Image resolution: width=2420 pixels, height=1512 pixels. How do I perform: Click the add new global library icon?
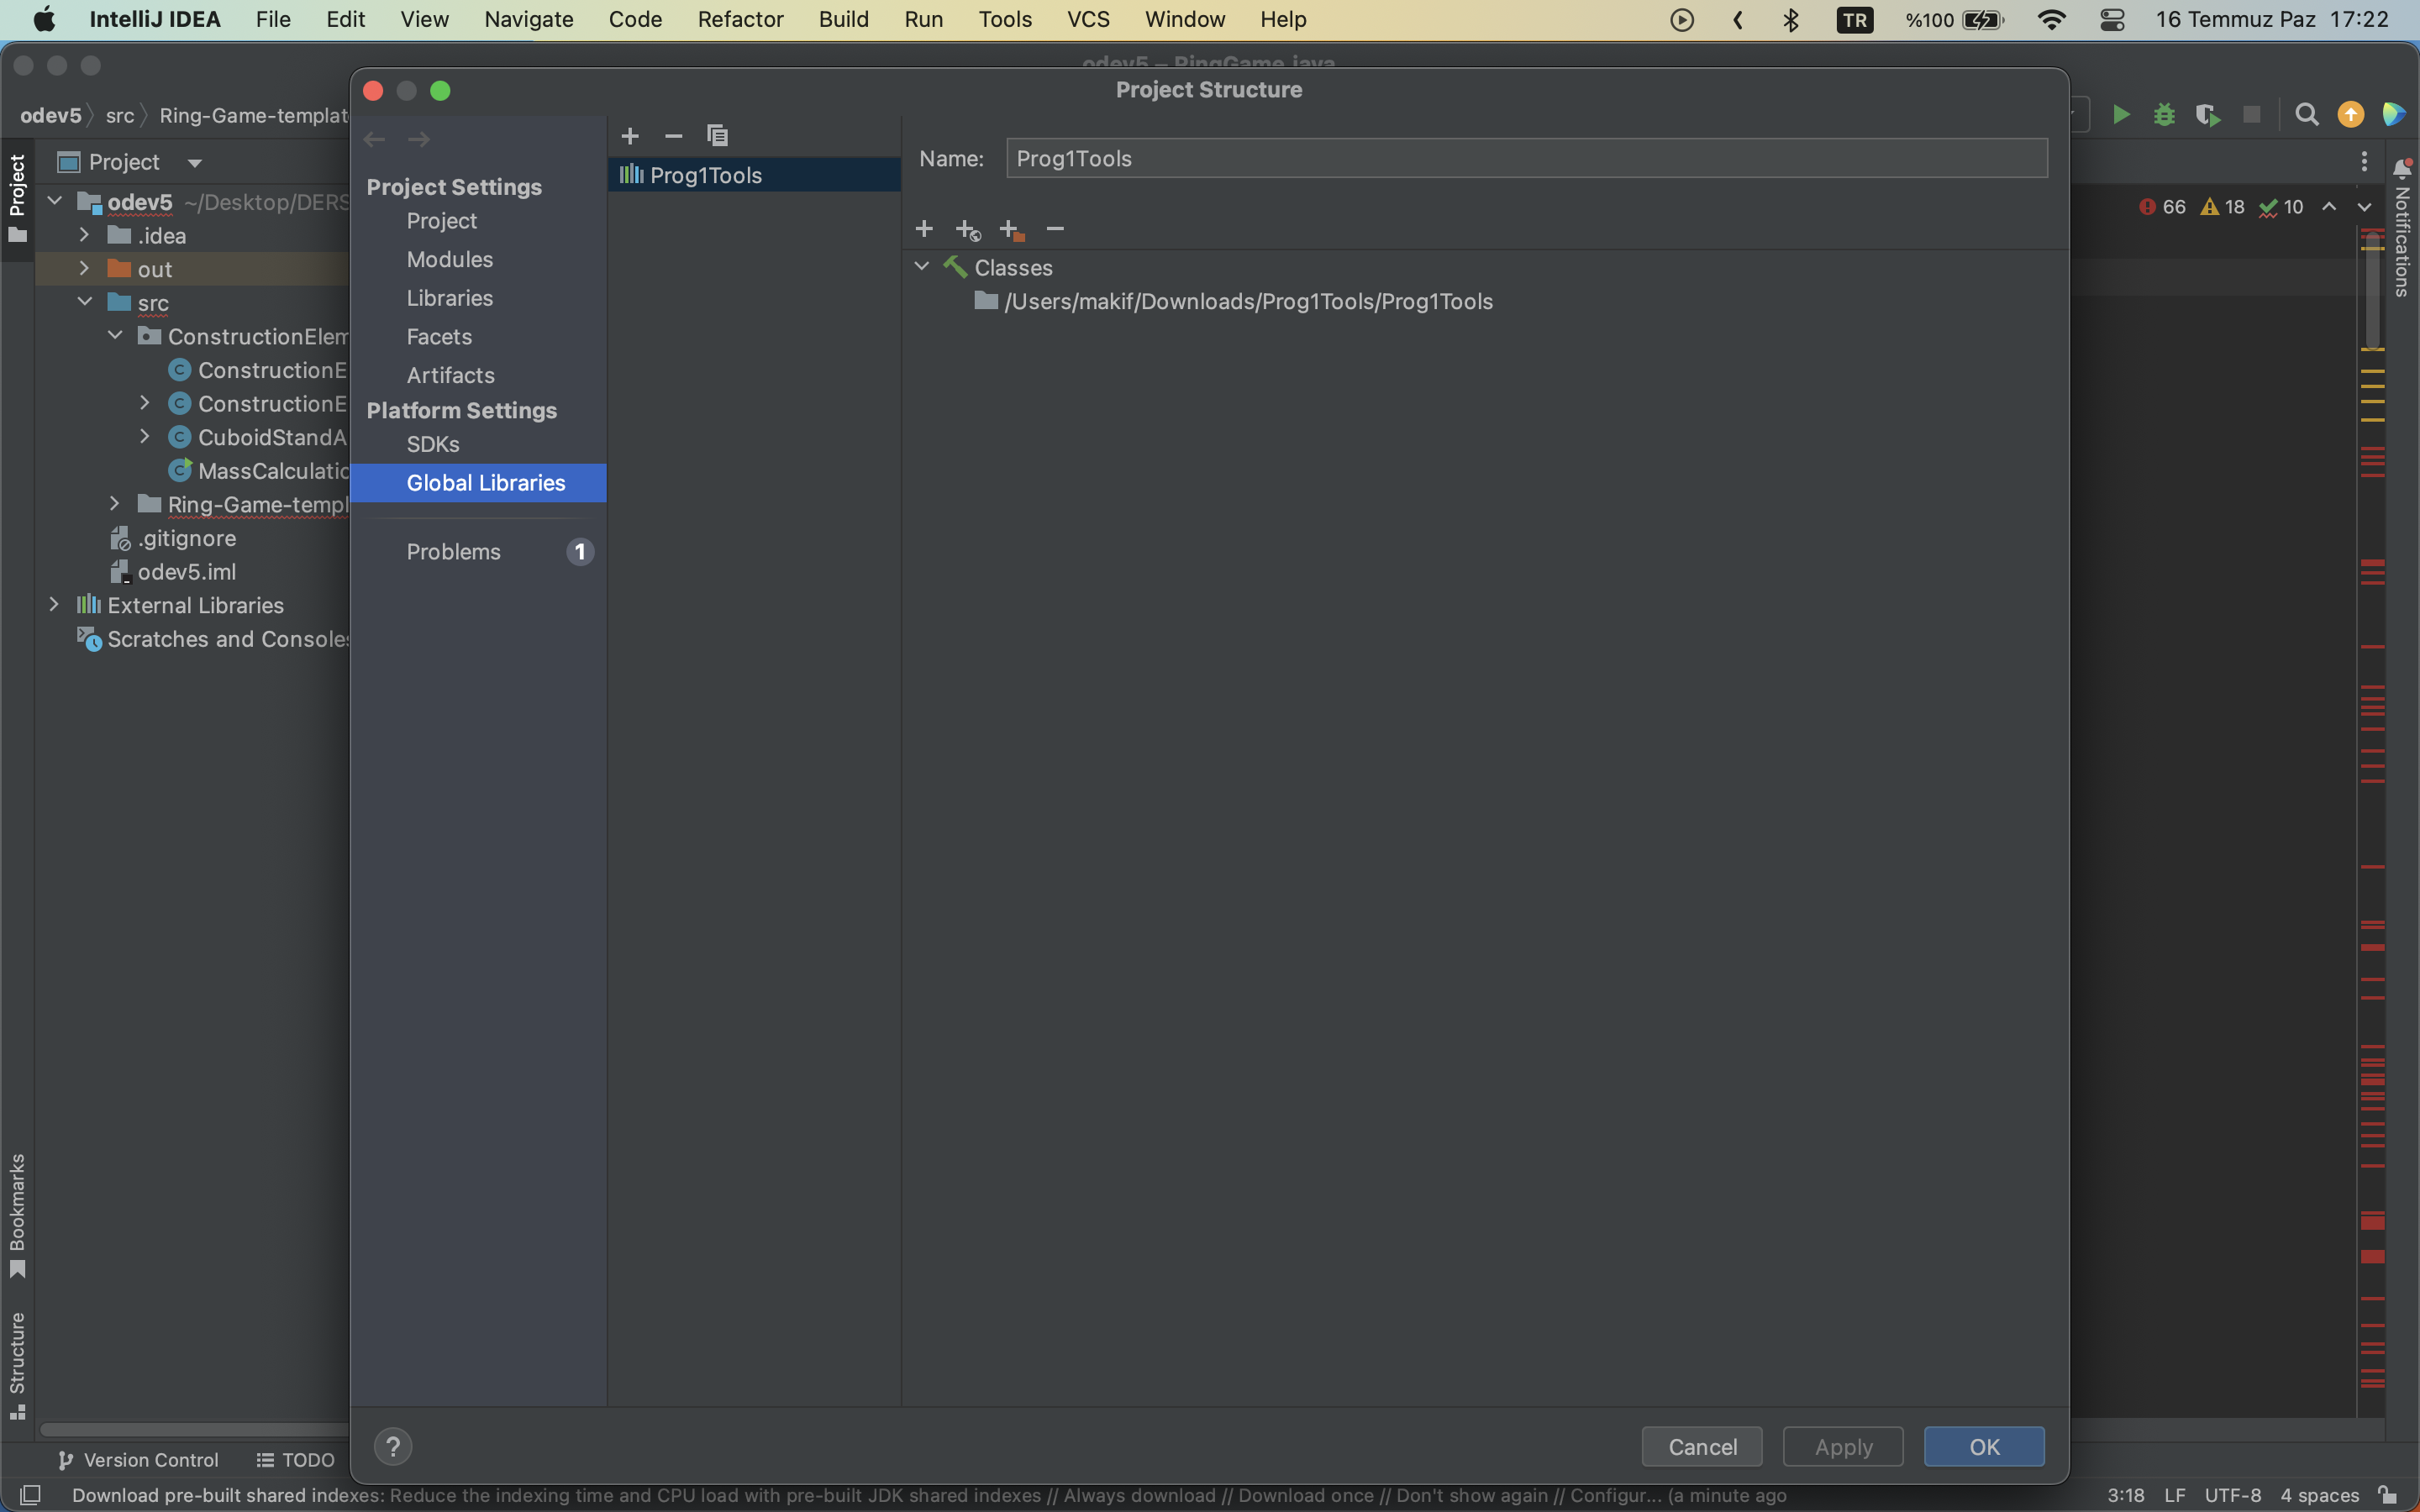[630, 136]
